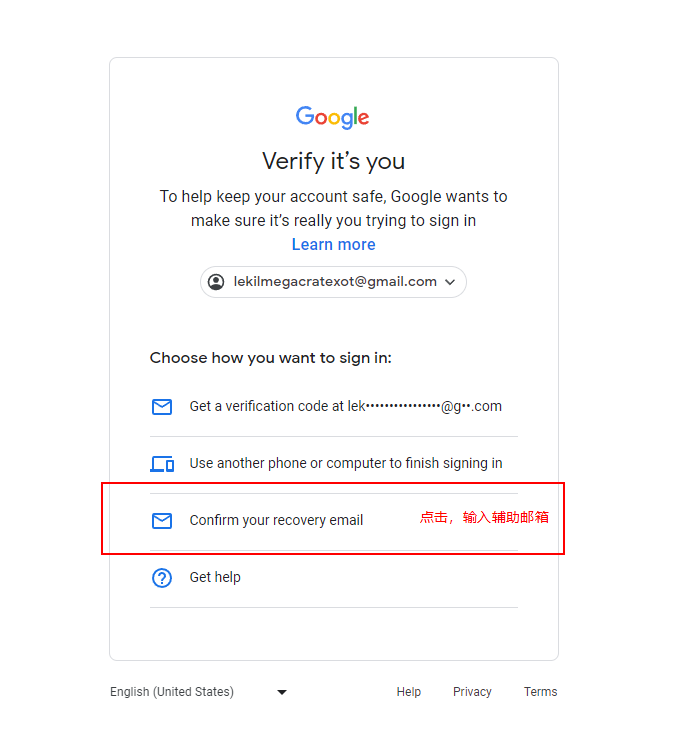Click the Google logo
Screen dimensions: 689x756
333,117
